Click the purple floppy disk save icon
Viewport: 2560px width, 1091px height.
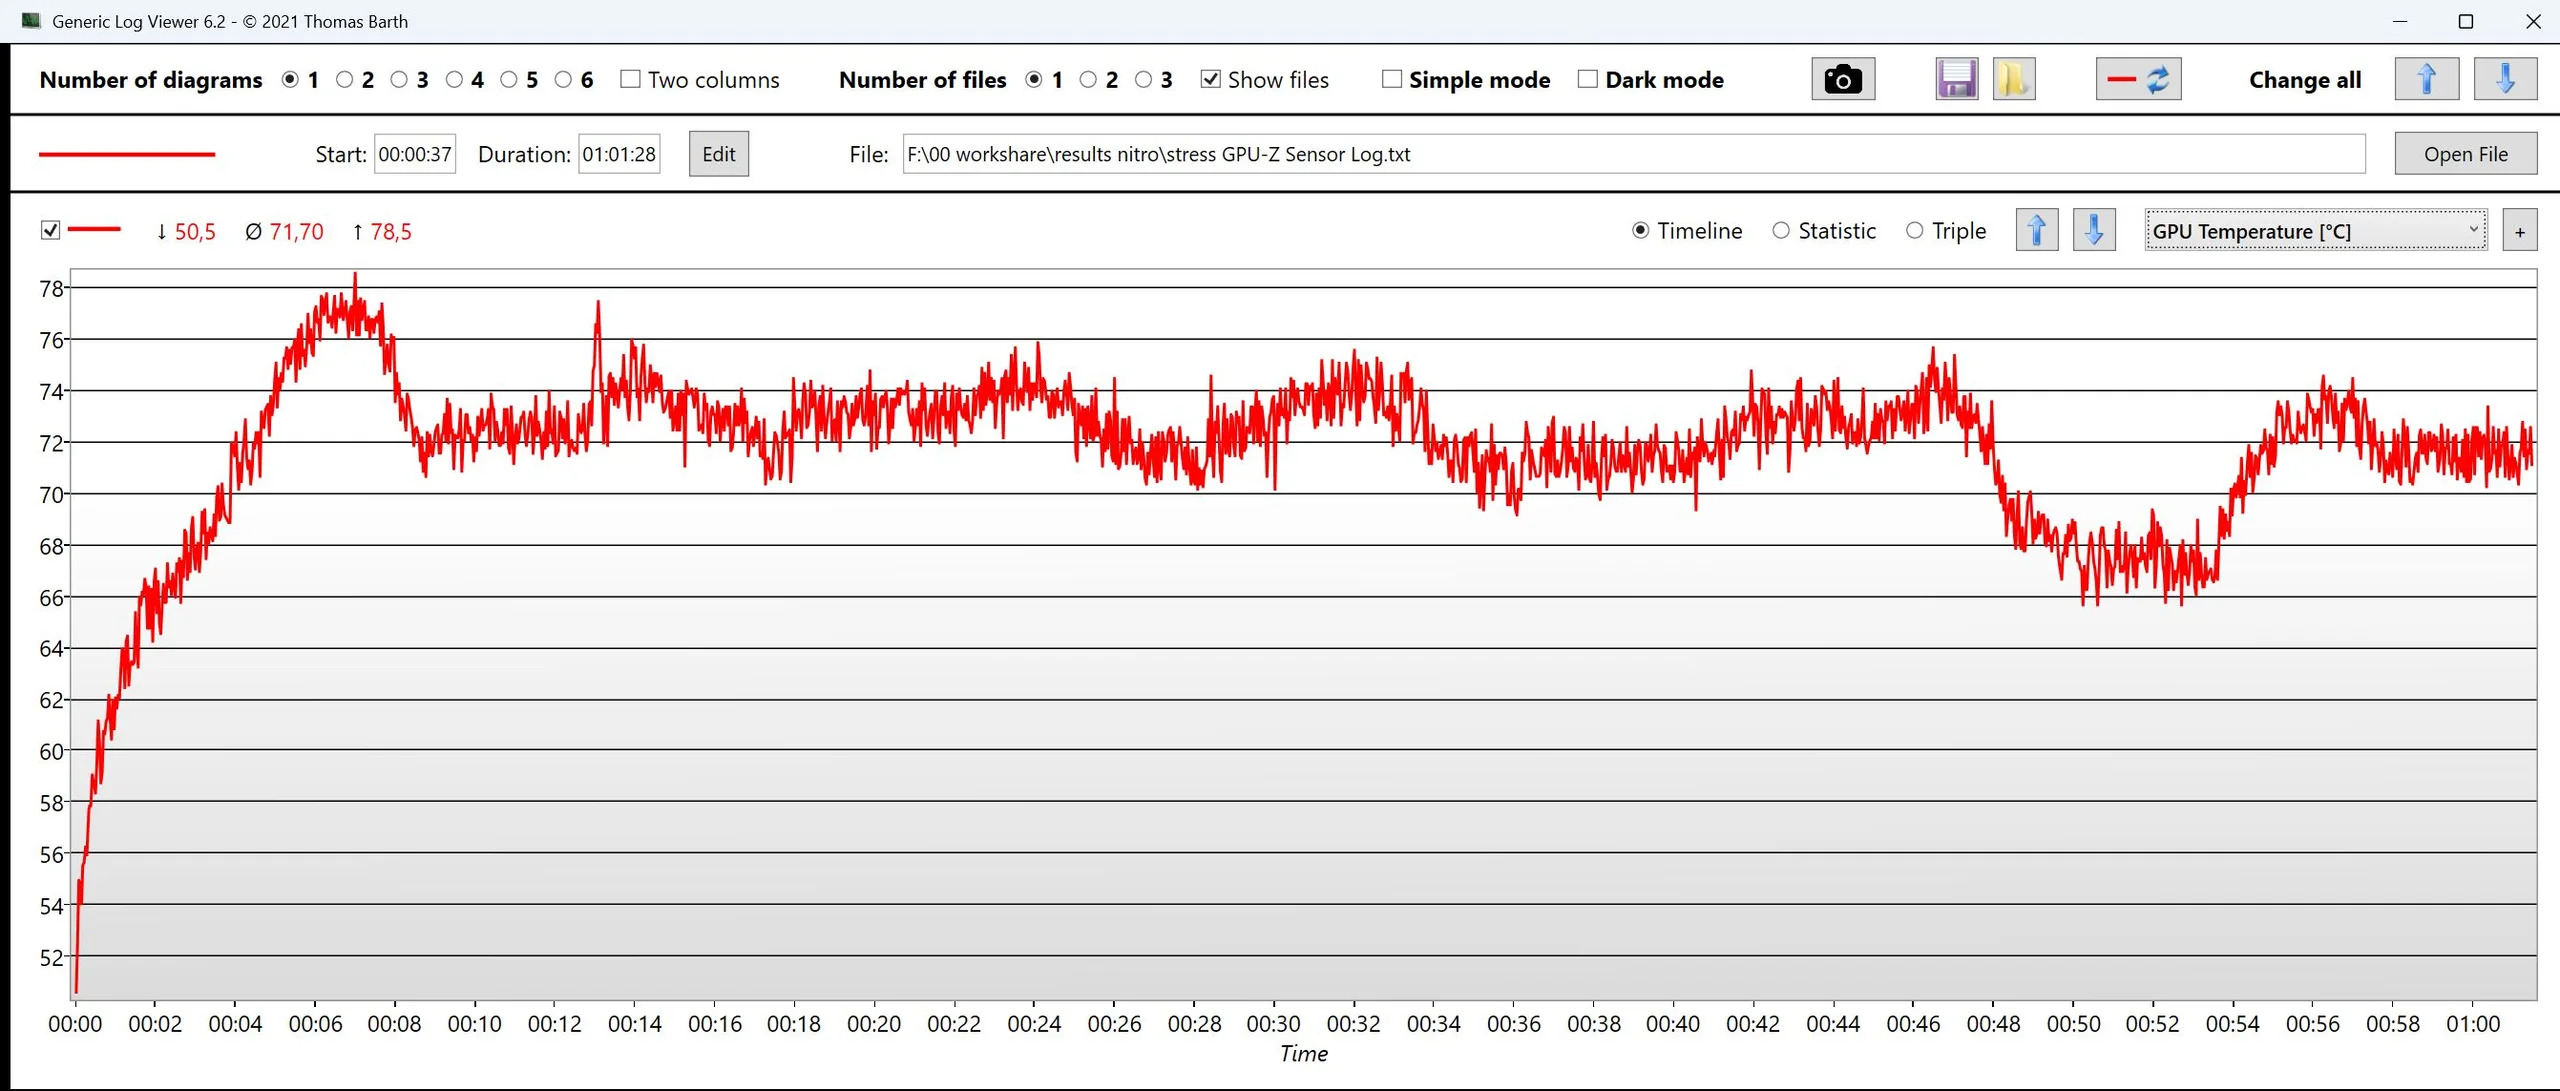coord(1956,79)
